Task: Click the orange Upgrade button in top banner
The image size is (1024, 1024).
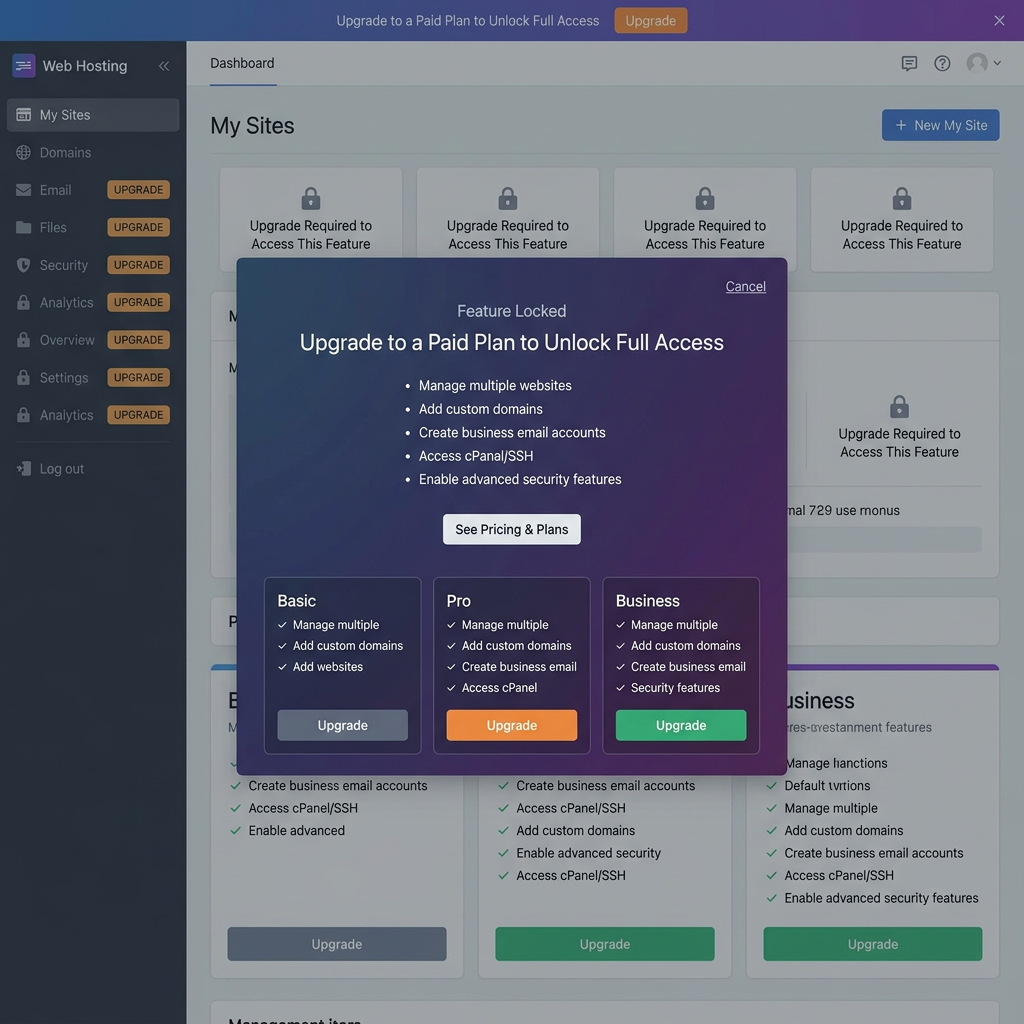Action: (650, 21)
